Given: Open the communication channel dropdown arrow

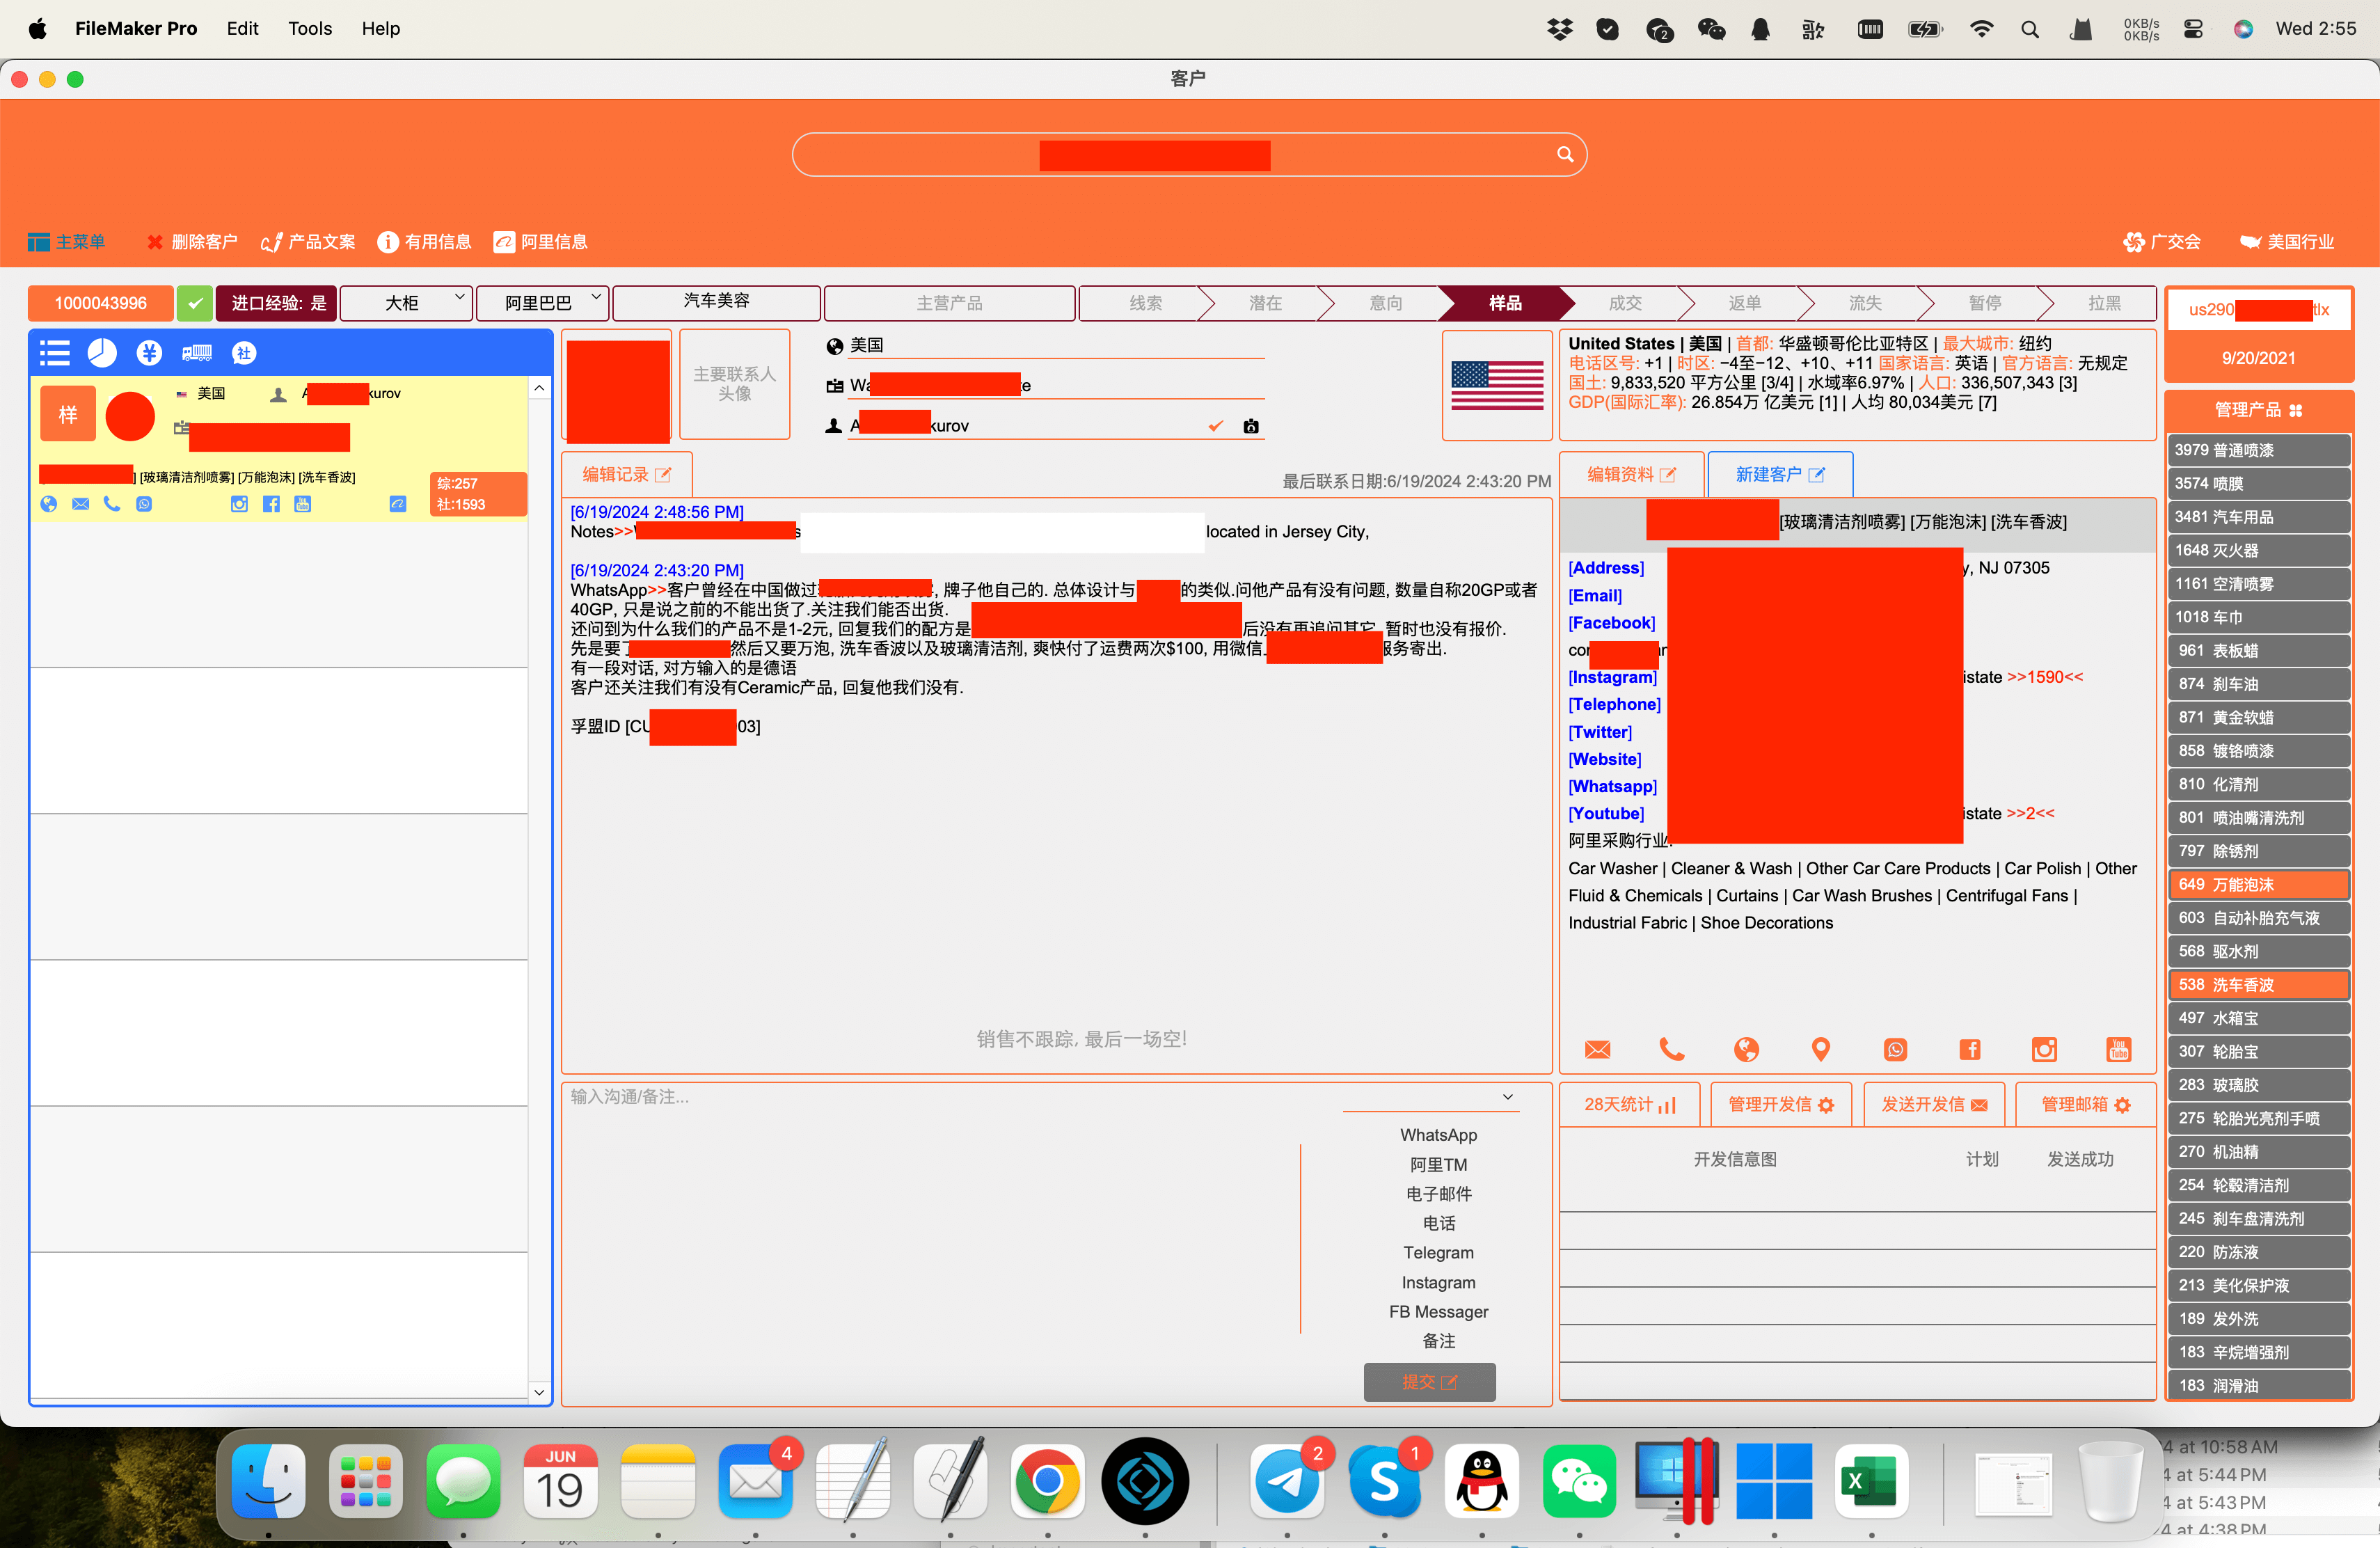Looking at the screenshot, I should coord(1507,1097).
